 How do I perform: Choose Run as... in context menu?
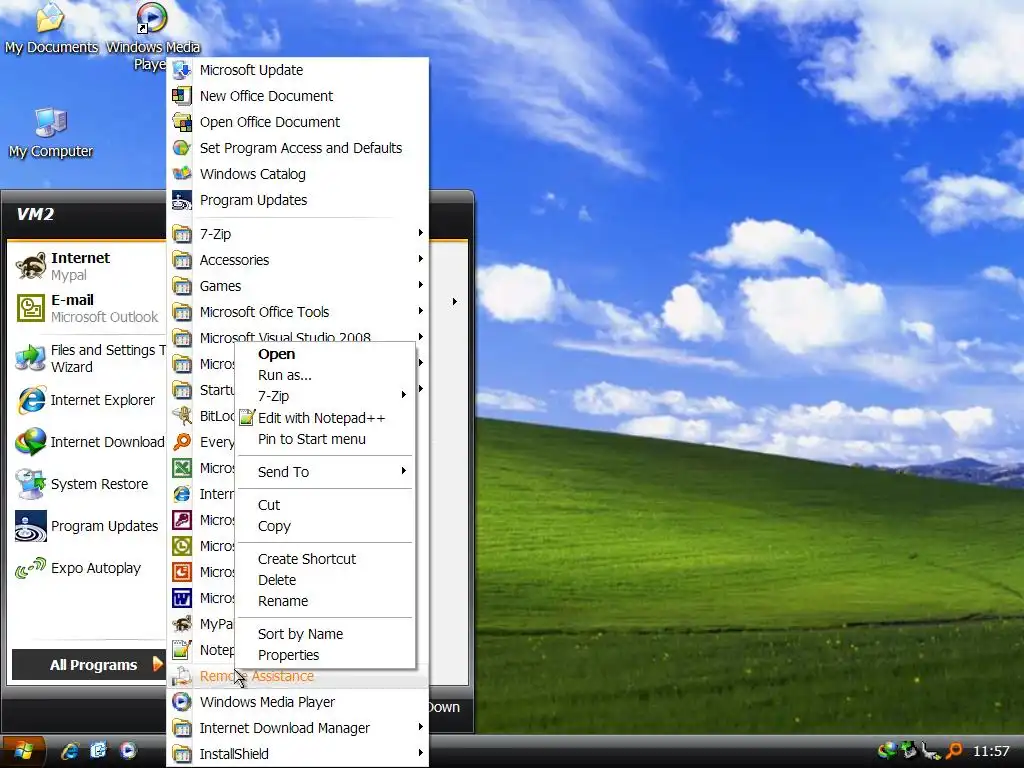coord(325,376)
